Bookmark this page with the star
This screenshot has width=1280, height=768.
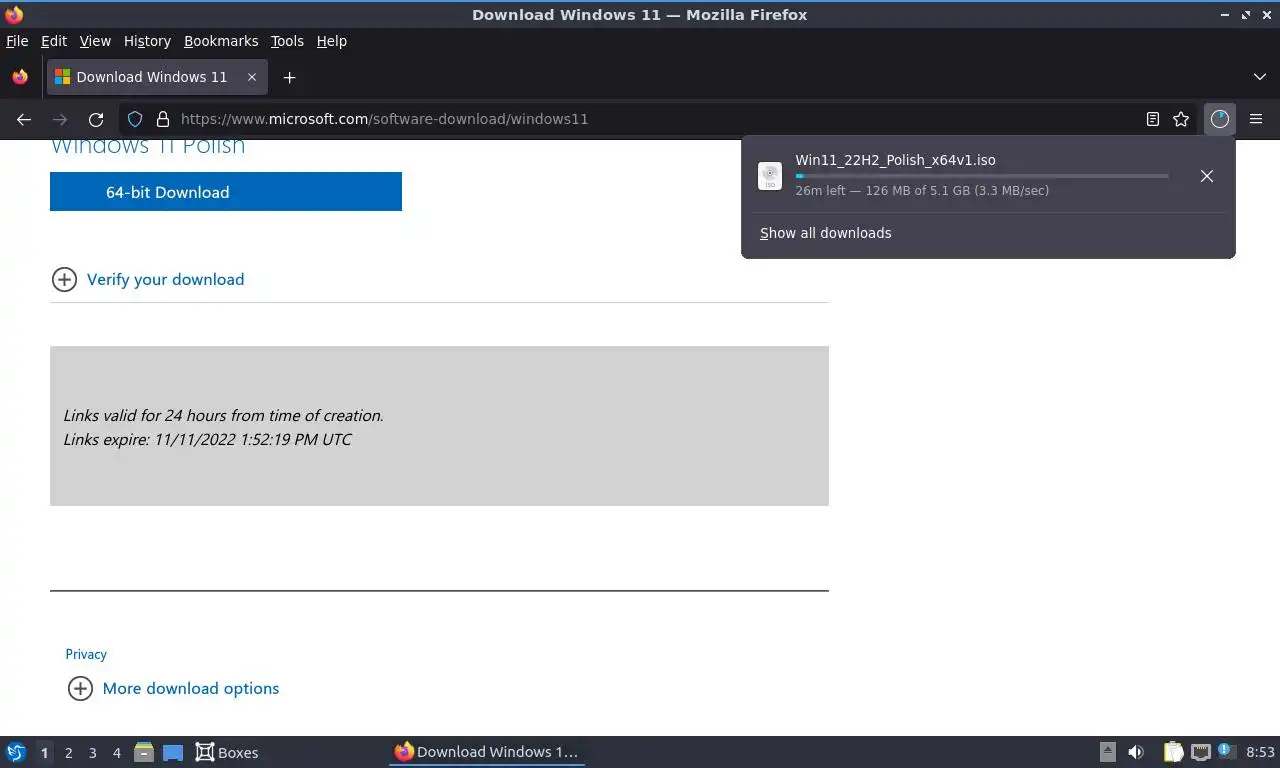[1181, 119]
